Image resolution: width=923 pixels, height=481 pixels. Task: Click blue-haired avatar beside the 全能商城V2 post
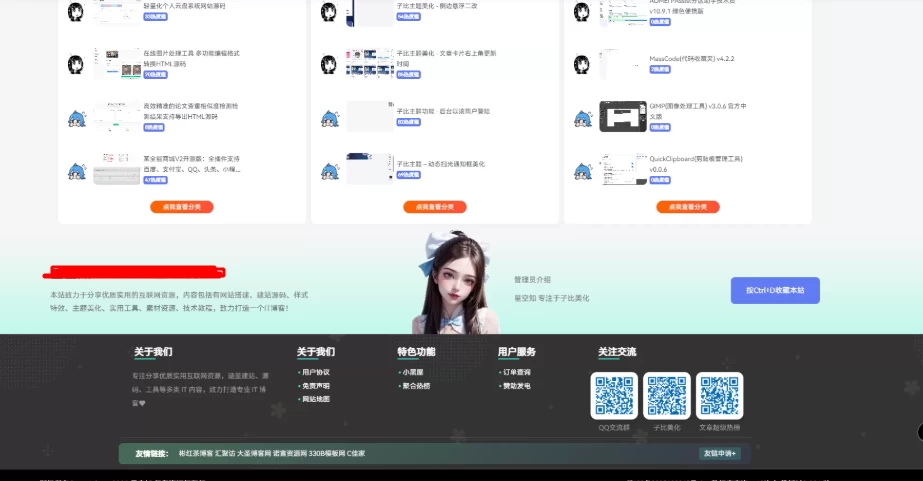pyautogui.click(x=77, y=171)
